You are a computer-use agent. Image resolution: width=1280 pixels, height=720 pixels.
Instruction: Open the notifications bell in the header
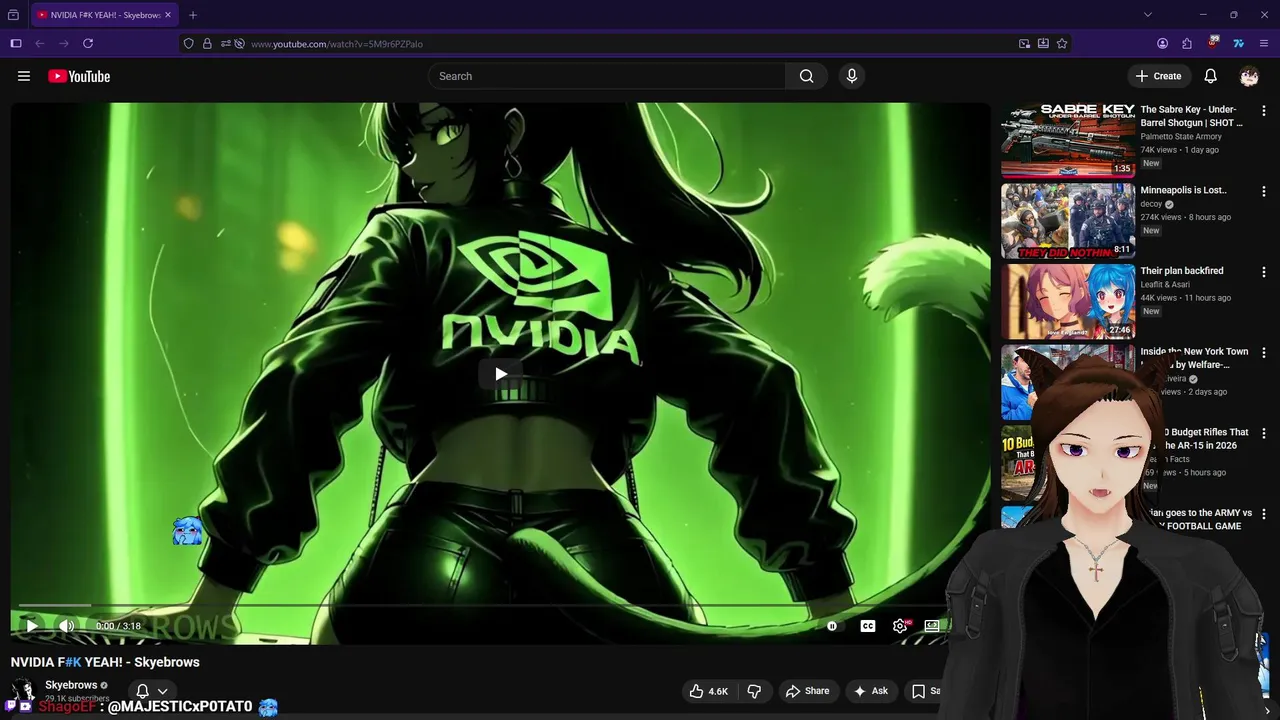[x=1210, y=76]
